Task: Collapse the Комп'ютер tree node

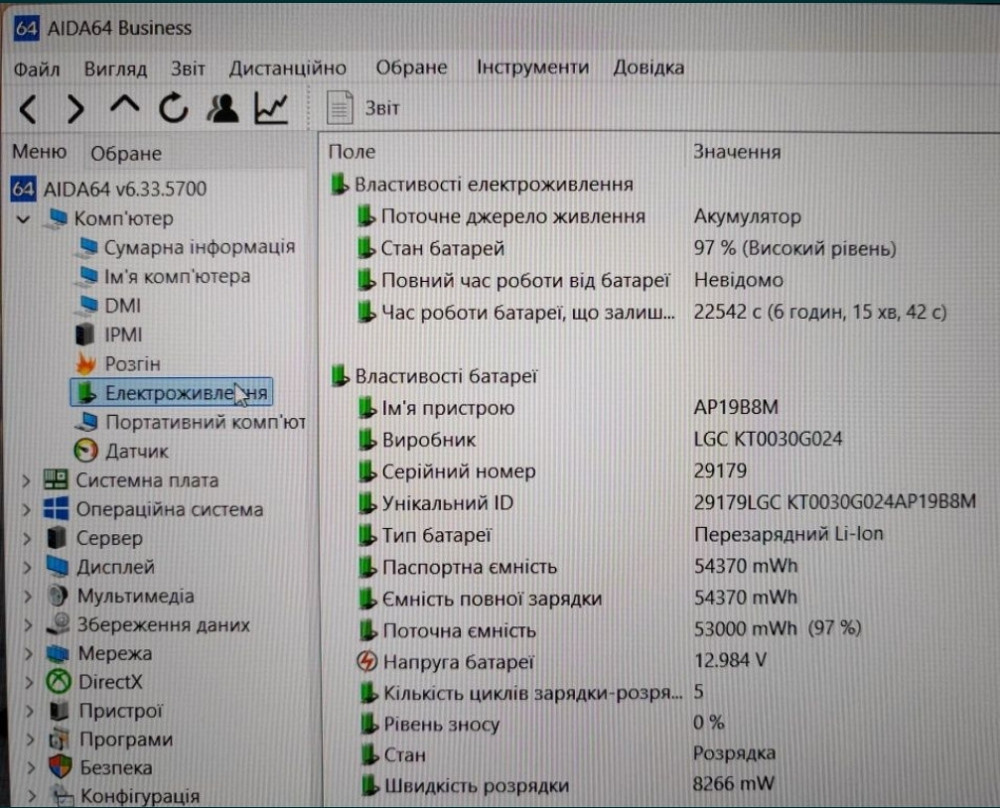Action: coord(24,219)
